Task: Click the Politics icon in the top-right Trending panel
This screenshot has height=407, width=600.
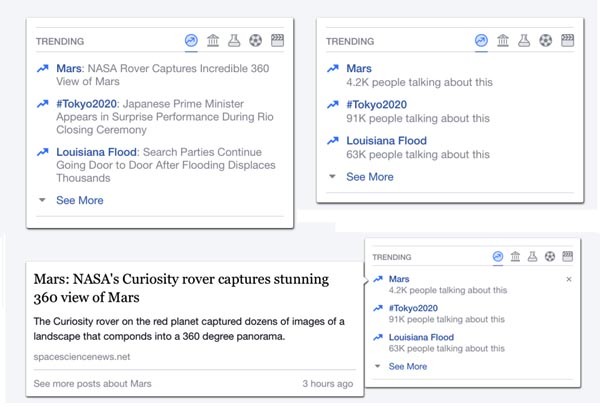Action: [503, 41]
